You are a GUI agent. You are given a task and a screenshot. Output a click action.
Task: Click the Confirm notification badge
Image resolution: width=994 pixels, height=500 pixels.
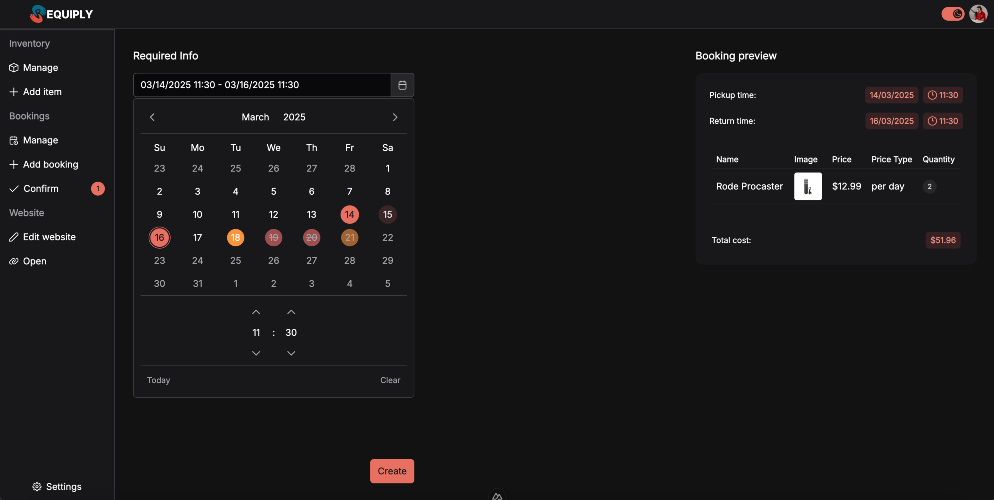(x=98, y=189)
